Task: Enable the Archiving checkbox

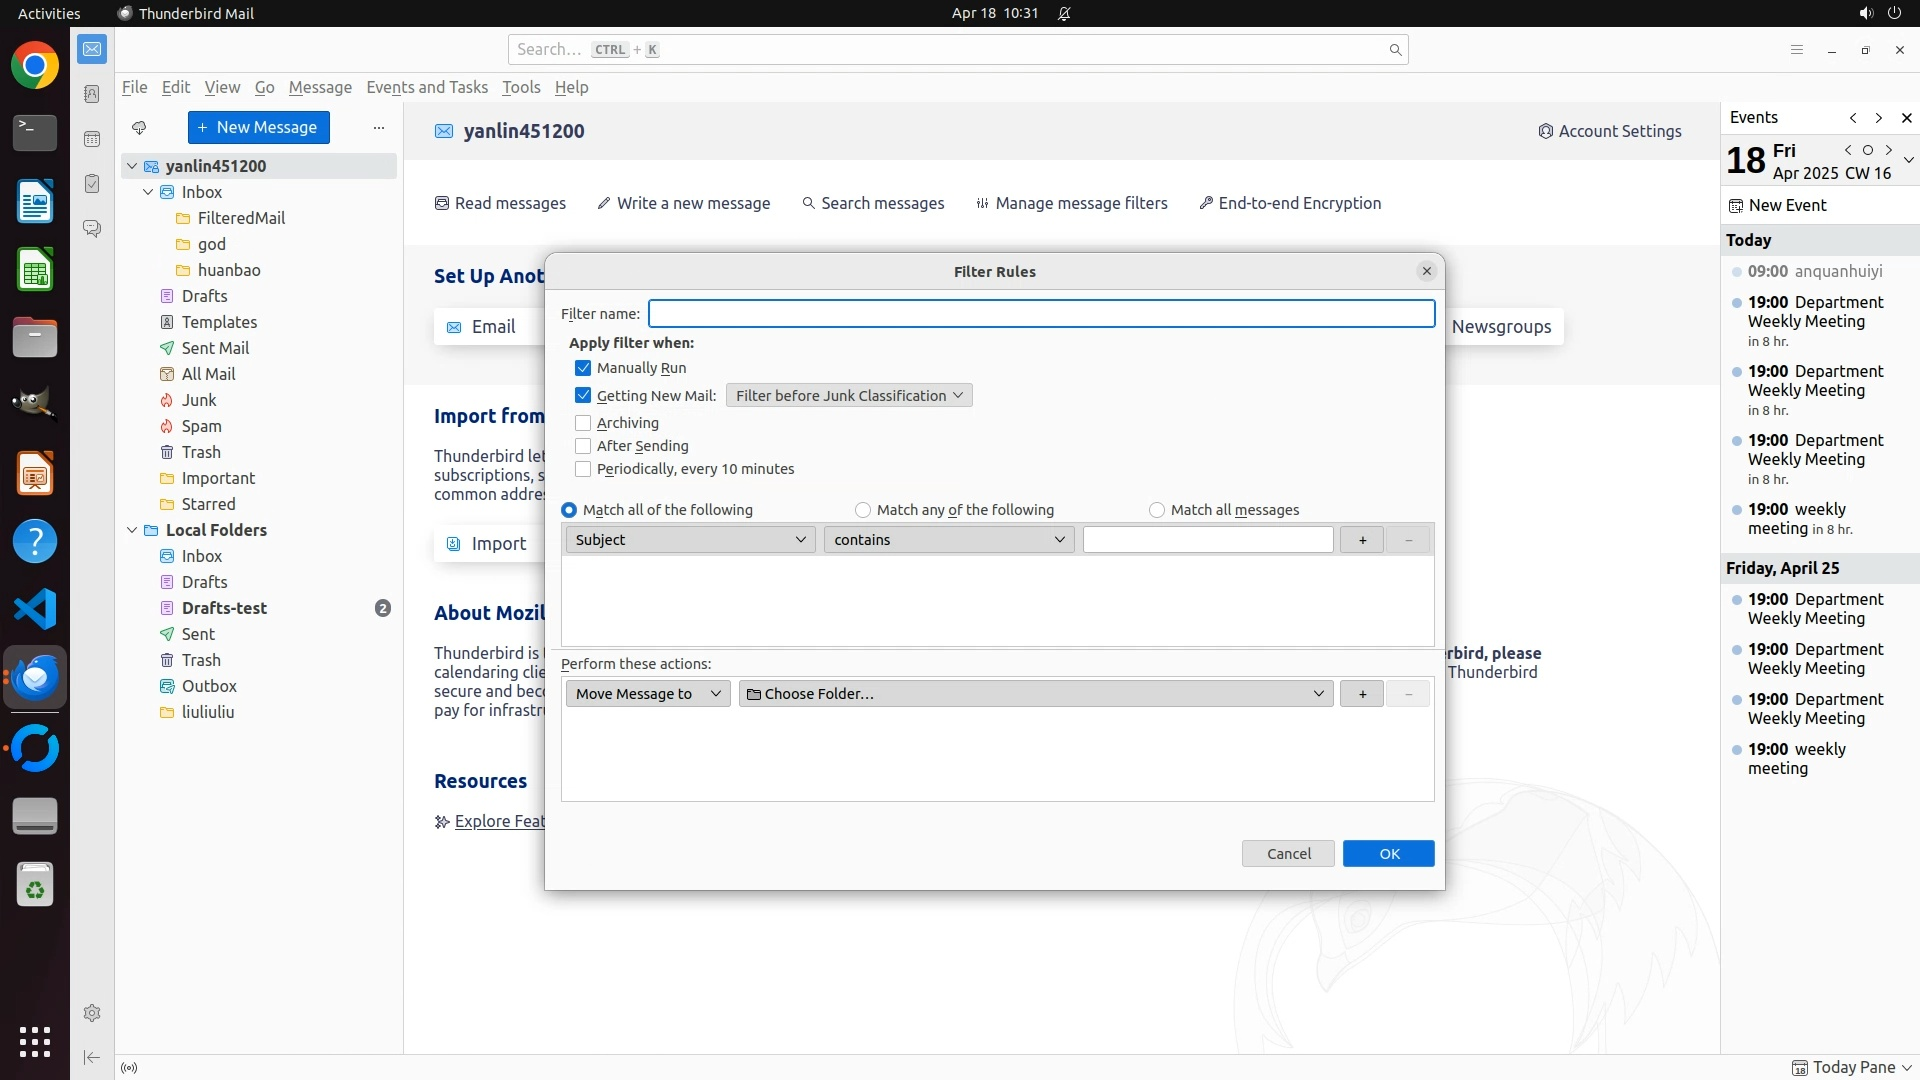Action: [583, 423]
